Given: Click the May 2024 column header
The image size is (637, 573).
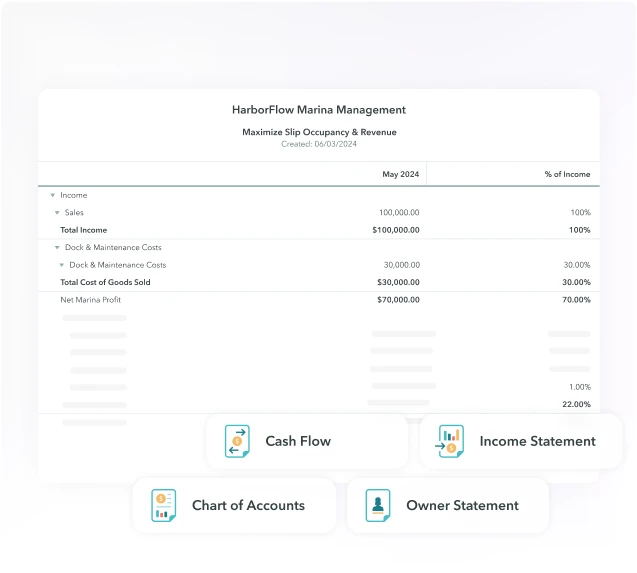Looking at the screenshot, I should (400, 174).
